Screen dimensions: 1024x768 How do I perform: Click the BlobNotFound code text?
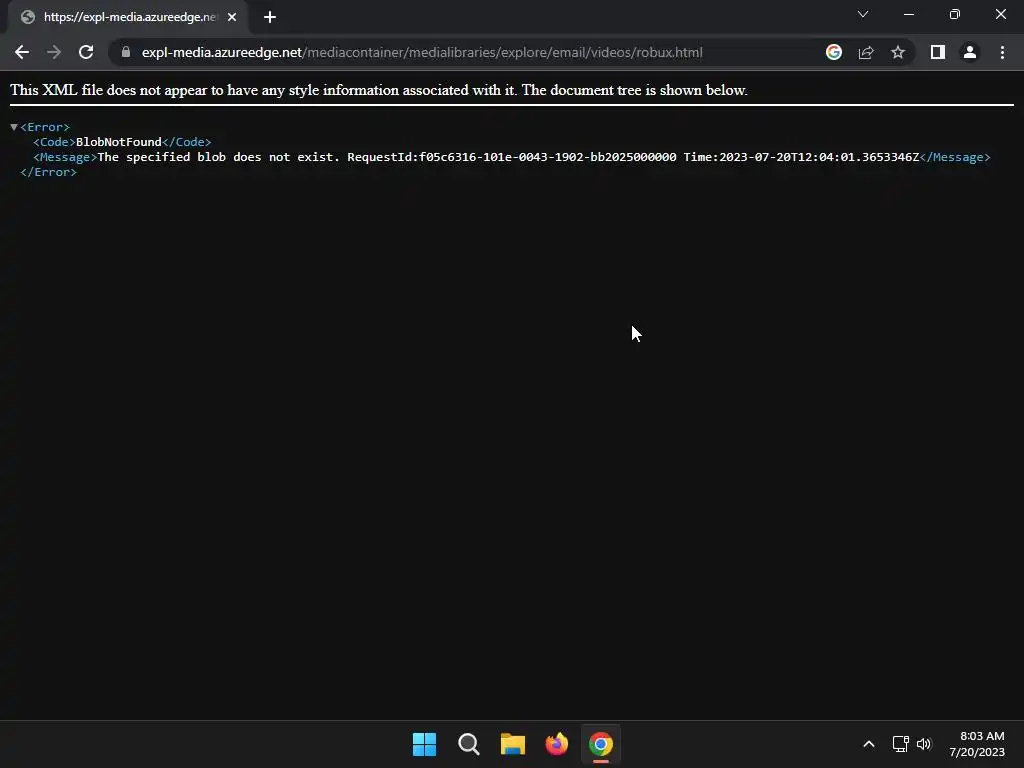(x=119, y=142)
